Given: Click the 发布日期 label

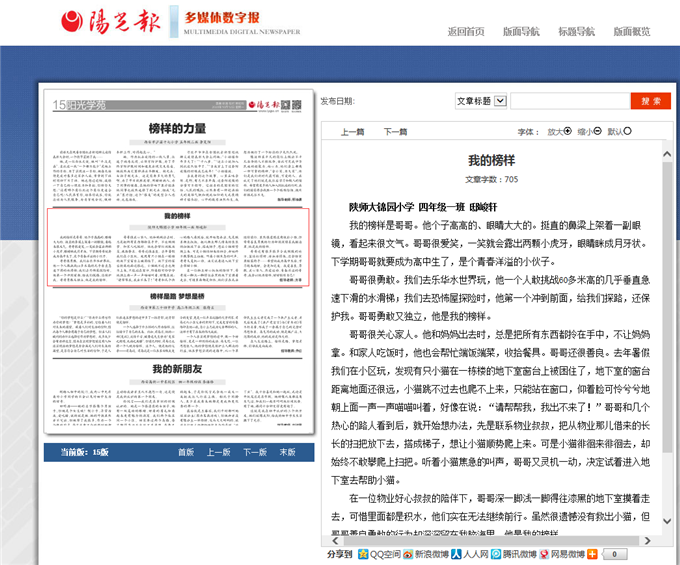Looking at the screenshot, I should [337, 101].
